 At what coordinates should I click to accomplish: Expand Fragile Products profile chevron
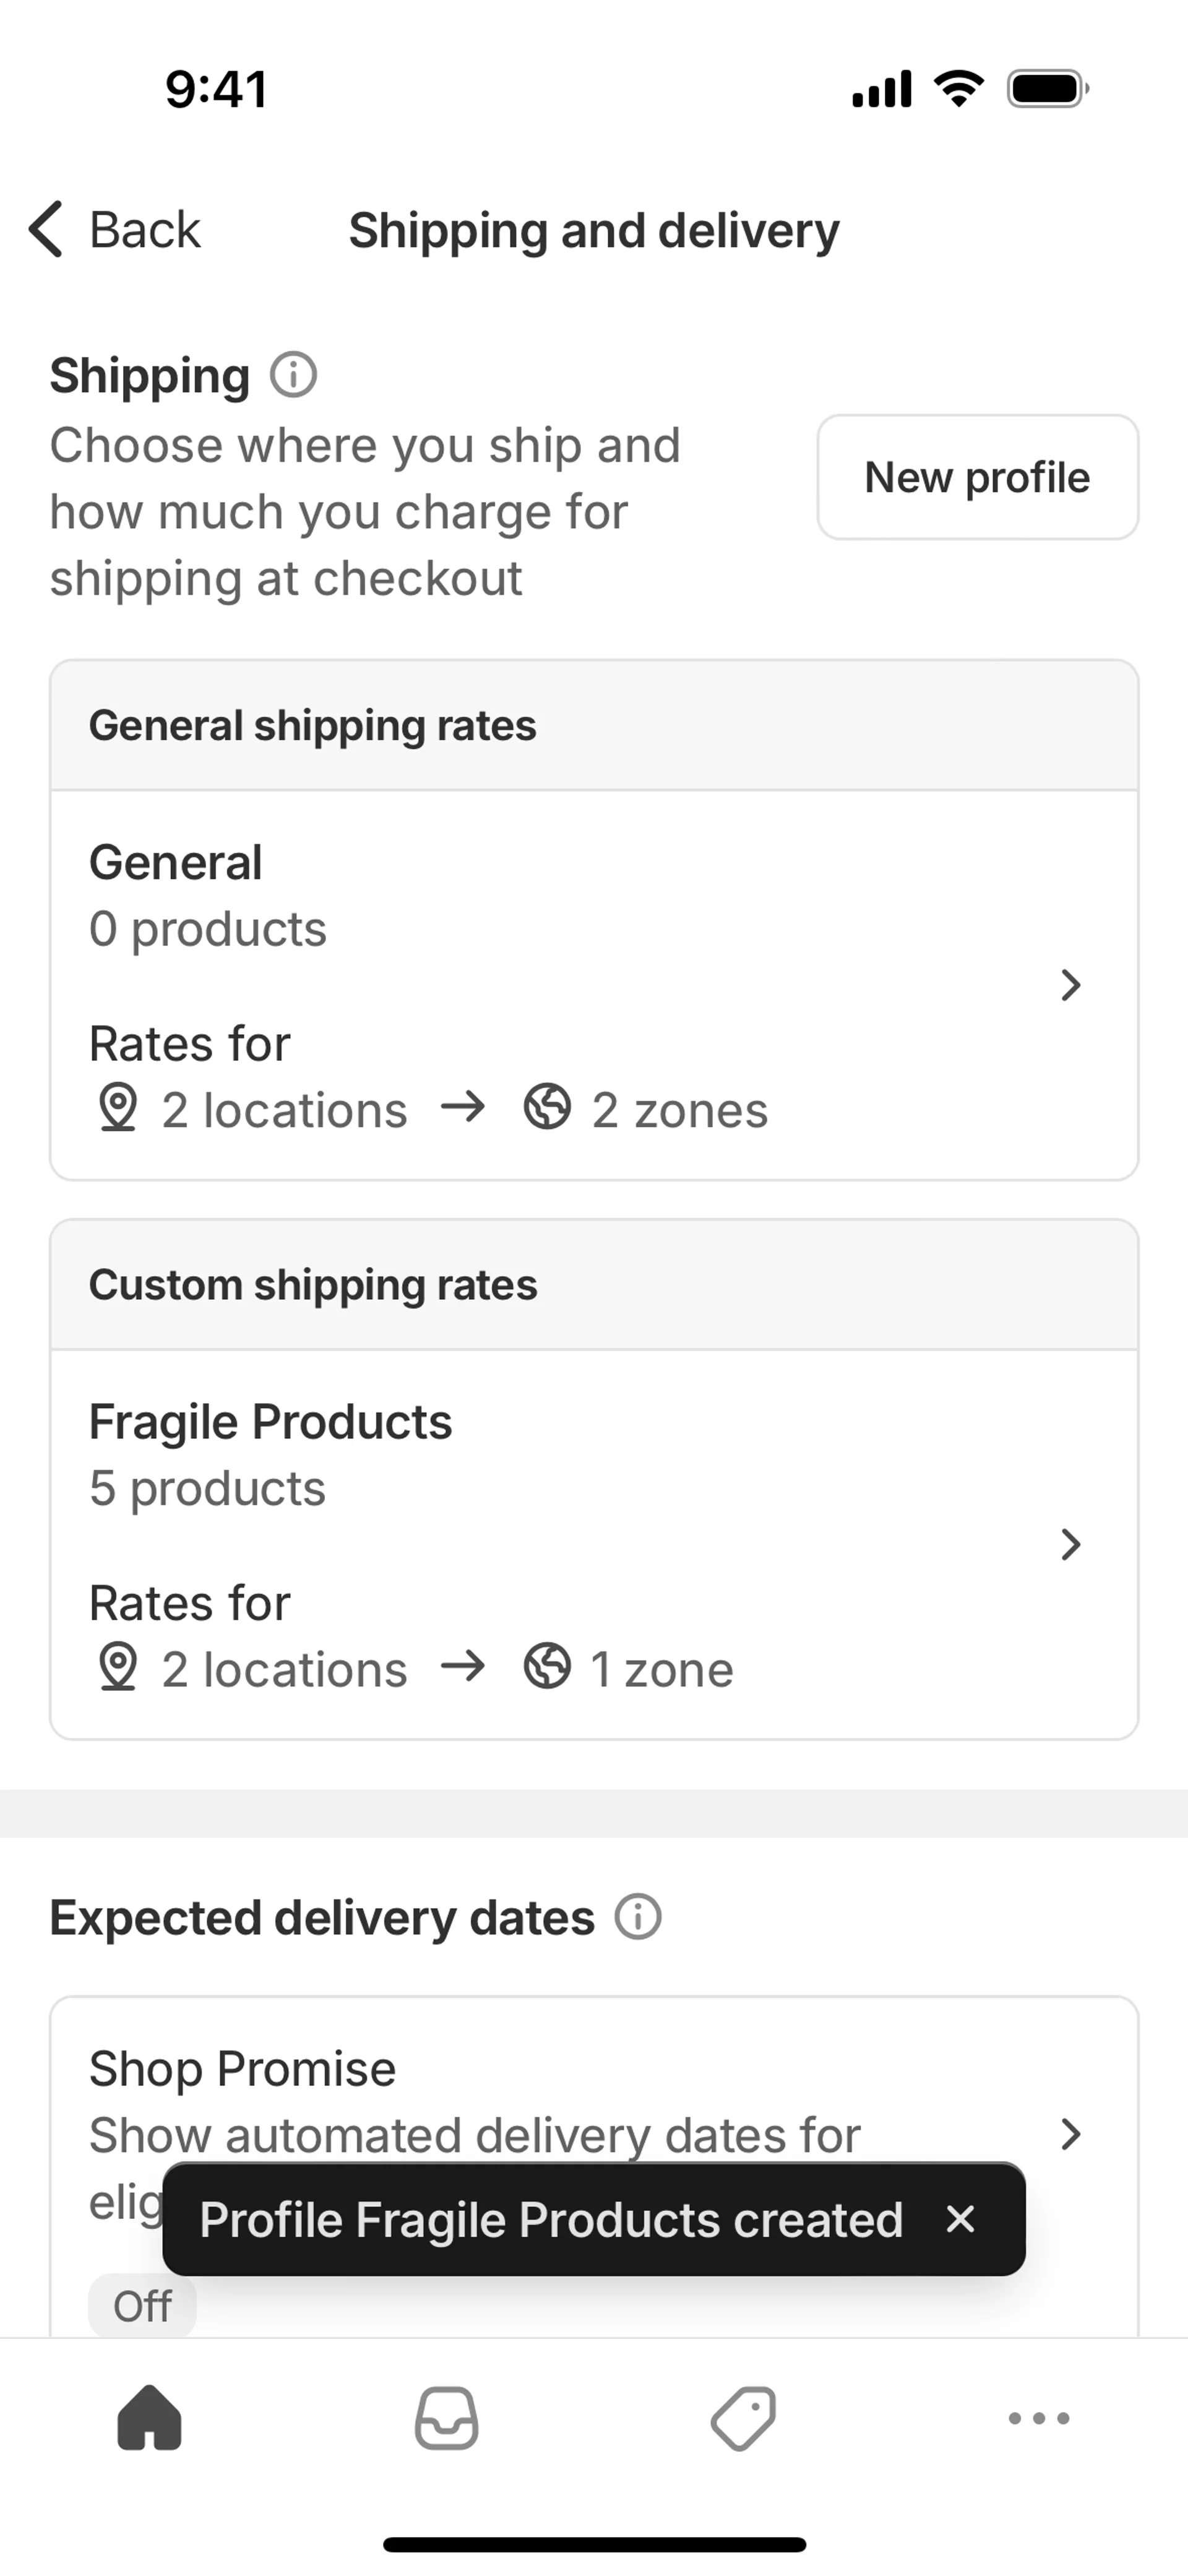click(x=1070, y=1544)
